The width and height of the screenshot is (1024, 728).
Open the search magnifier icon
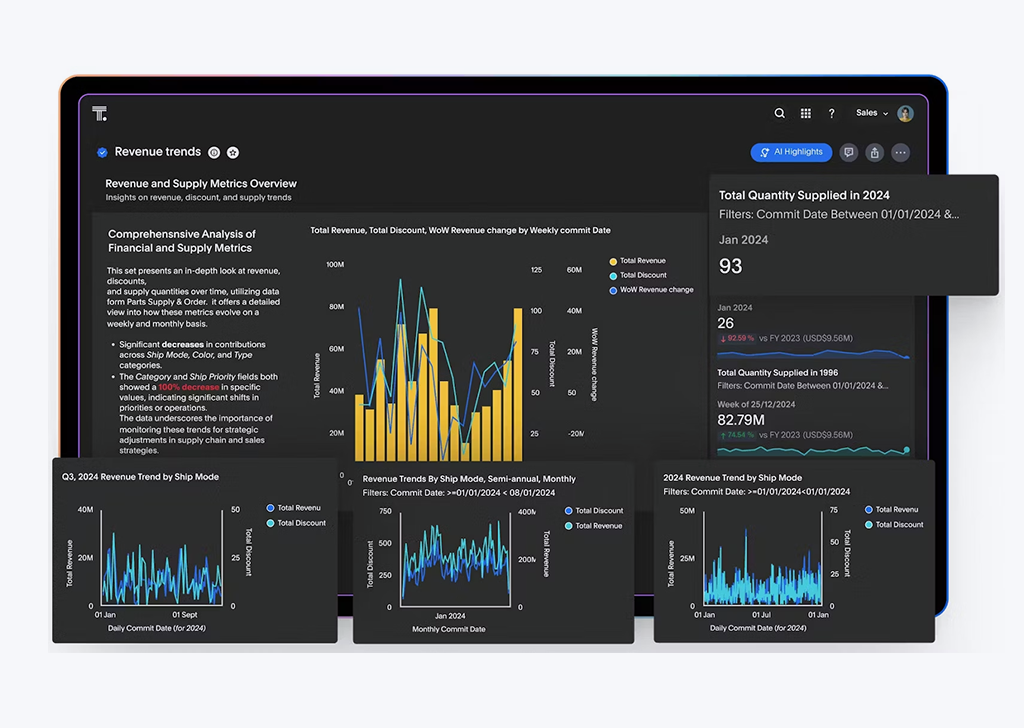pos(780,113)
